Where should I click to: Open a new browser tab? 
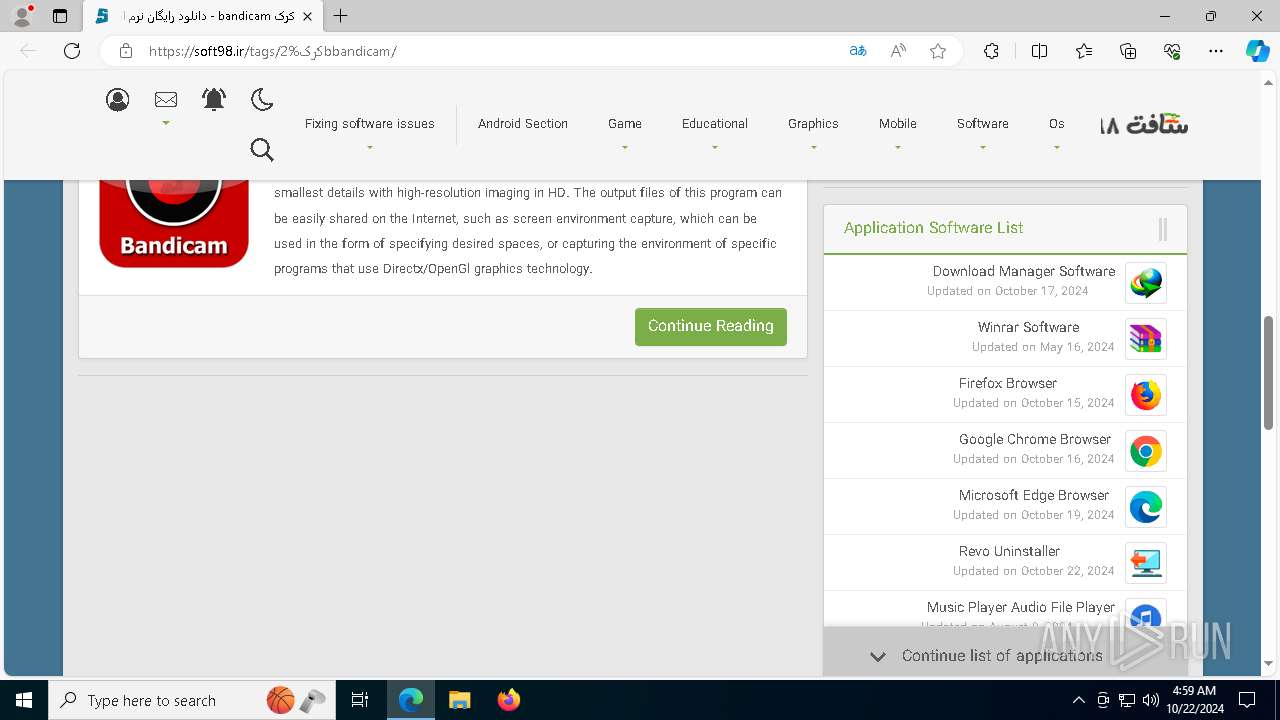[341, 16]
